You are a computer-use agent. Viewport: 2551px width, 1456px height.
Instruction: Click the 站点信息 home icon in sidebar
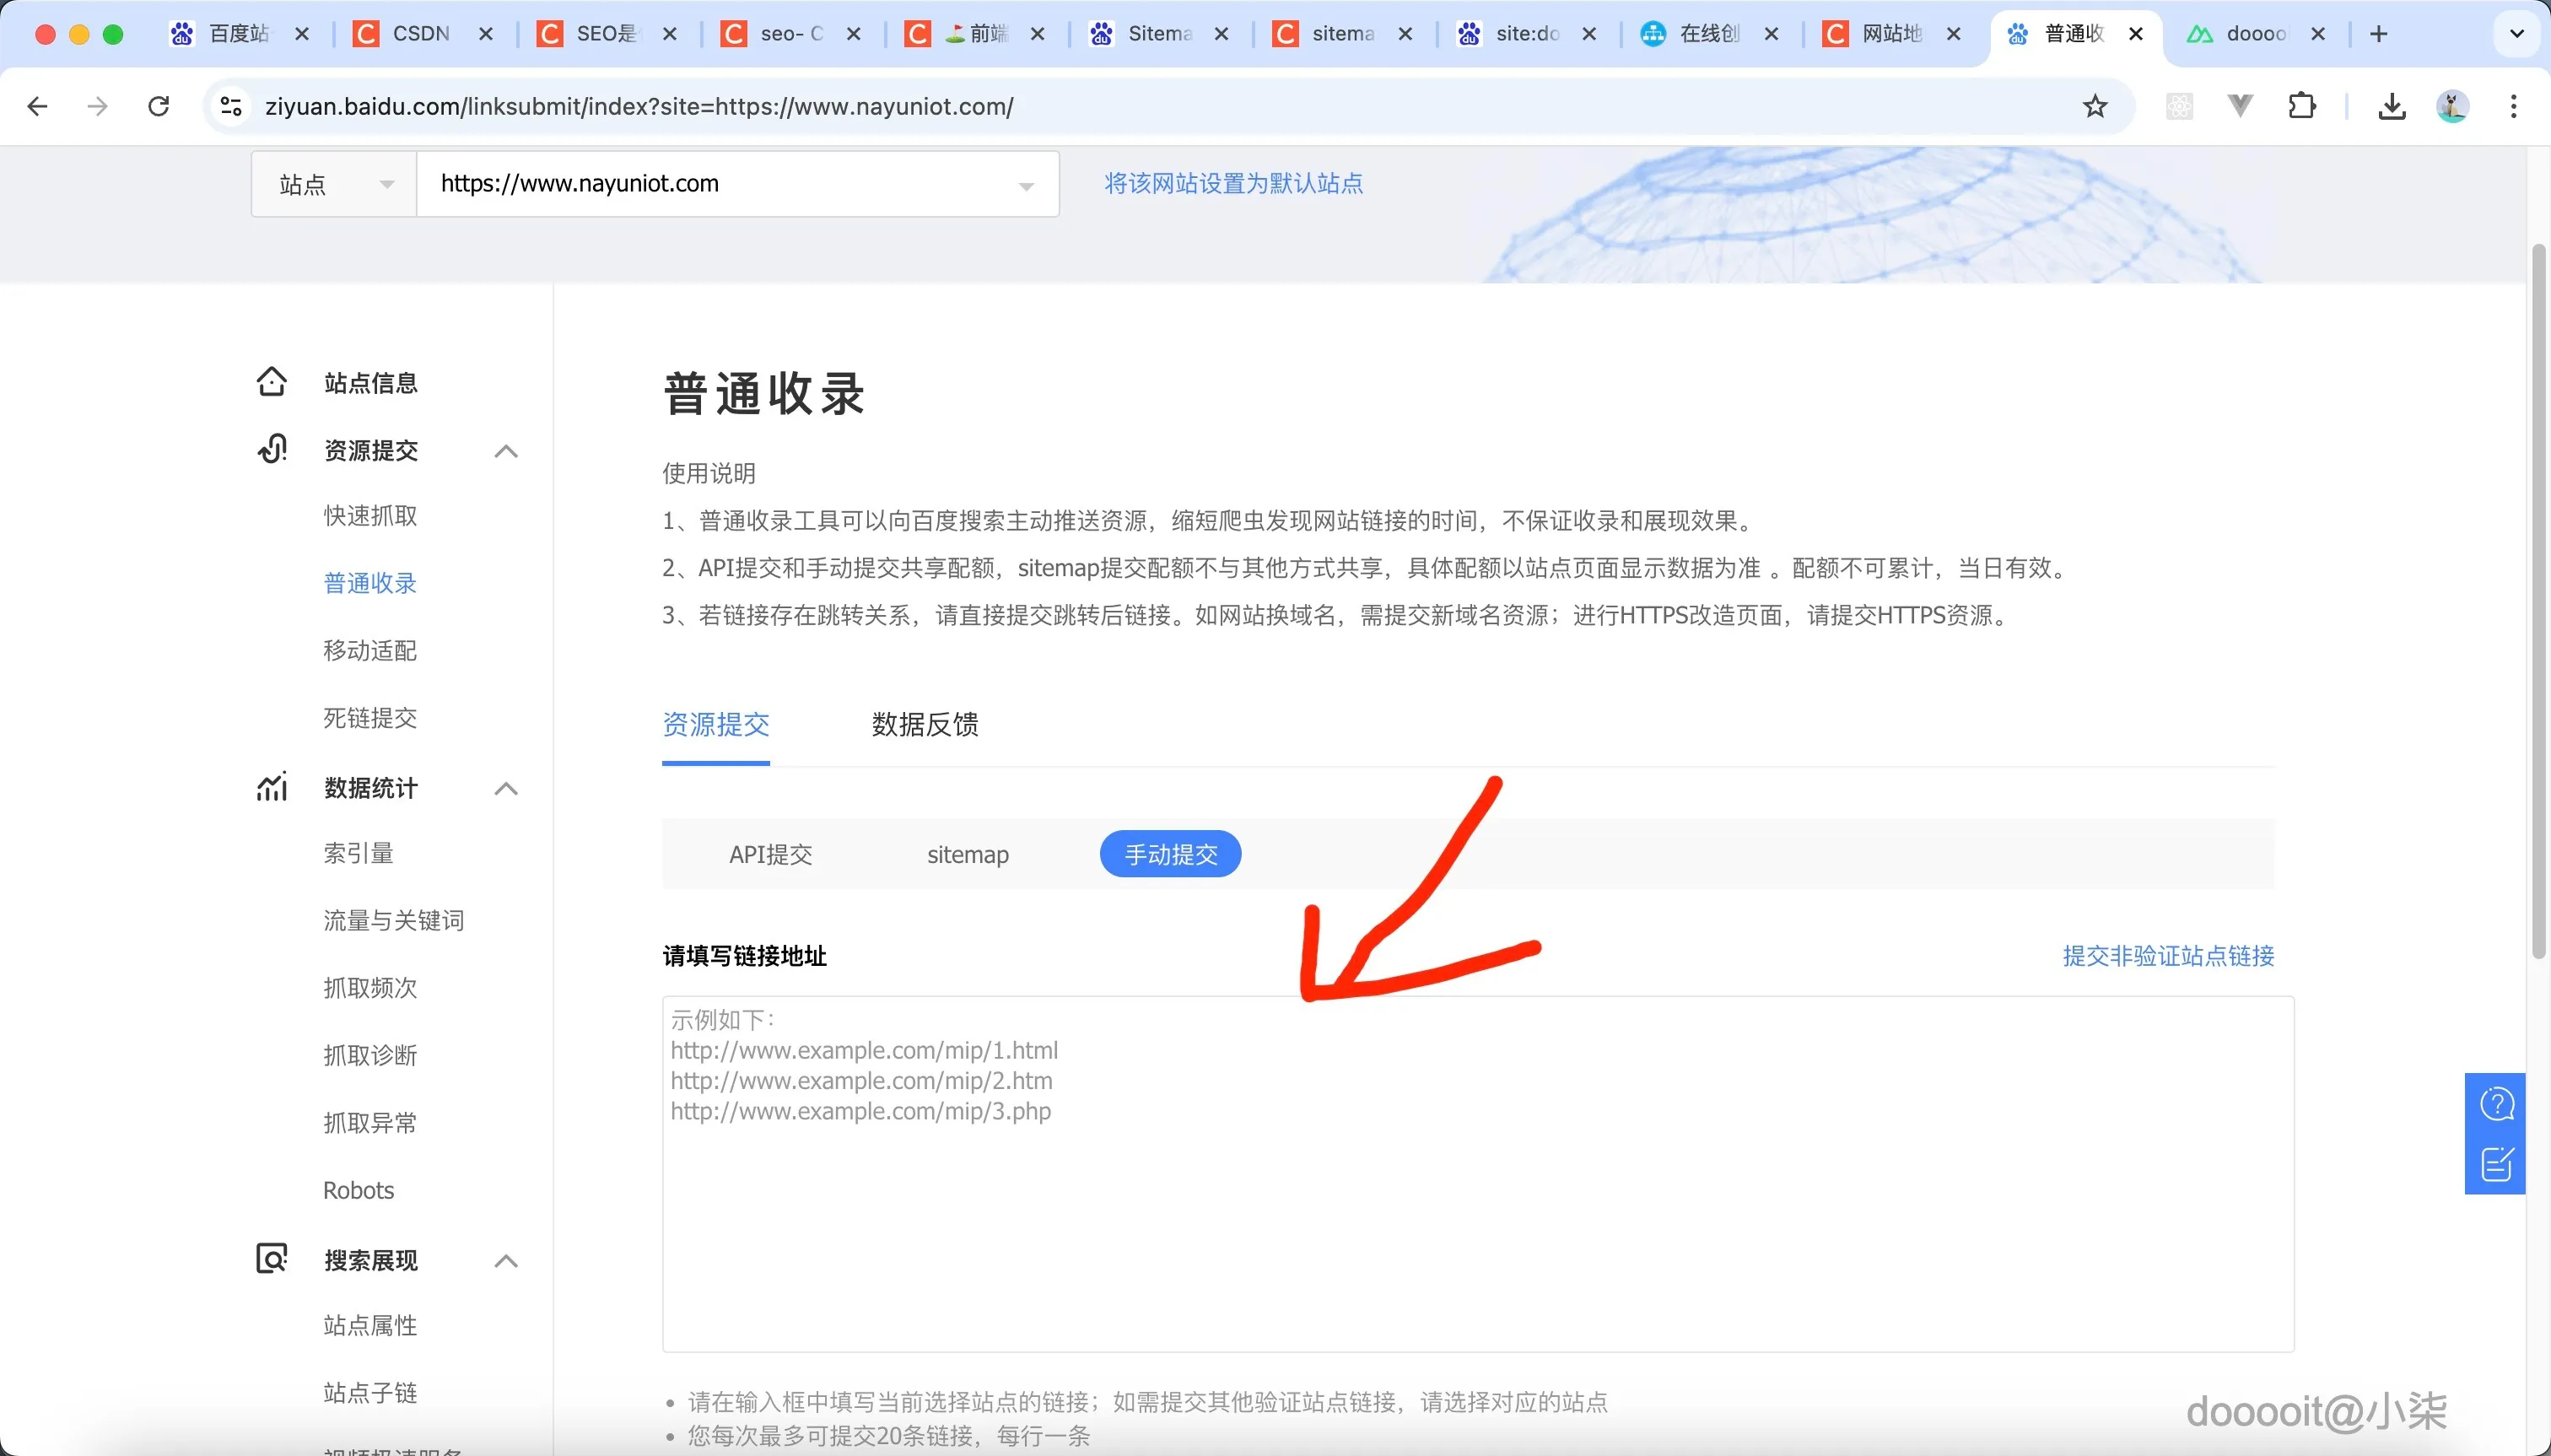point(270,381)
